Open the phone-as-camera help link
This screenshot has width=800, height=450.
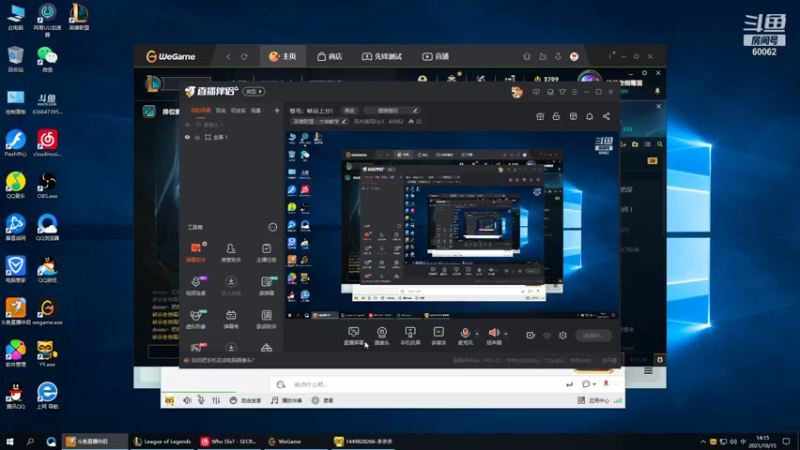click(222, 360)
